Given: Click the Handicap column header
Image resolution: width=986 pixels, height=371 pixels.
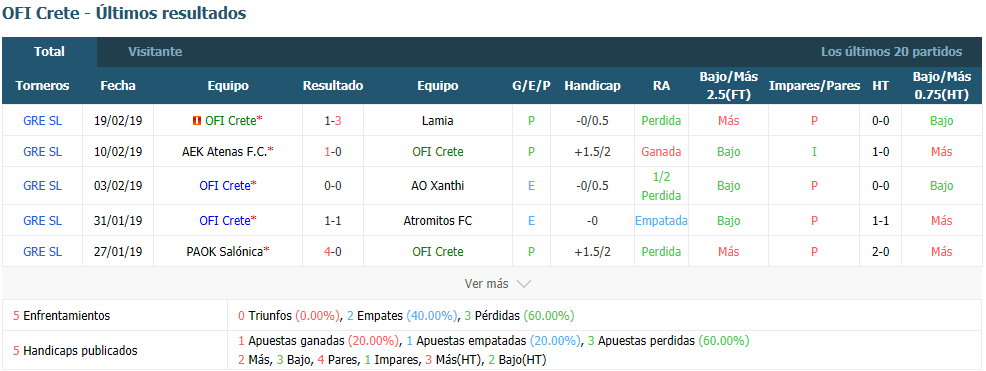Looking at the screenshot, I should 592,86.
